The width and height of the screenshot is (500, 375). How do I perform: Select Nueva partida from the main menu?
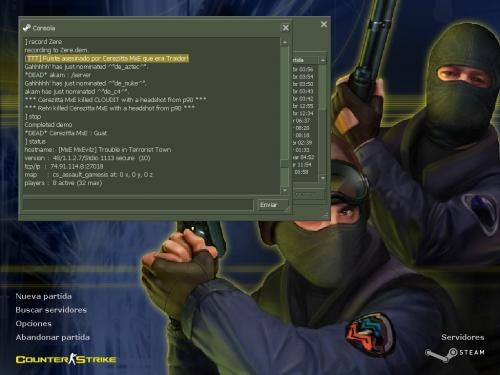[43, 296]
